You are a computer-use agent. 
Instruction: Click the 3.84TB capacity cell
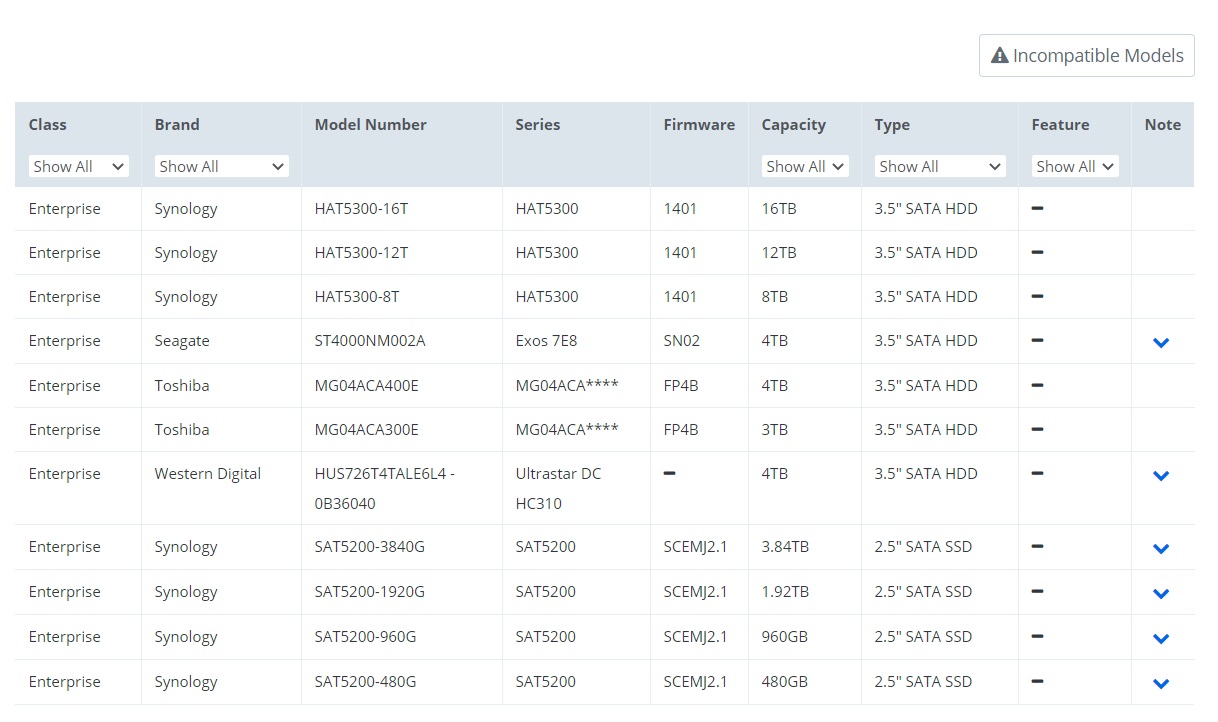tap(785, 547)
